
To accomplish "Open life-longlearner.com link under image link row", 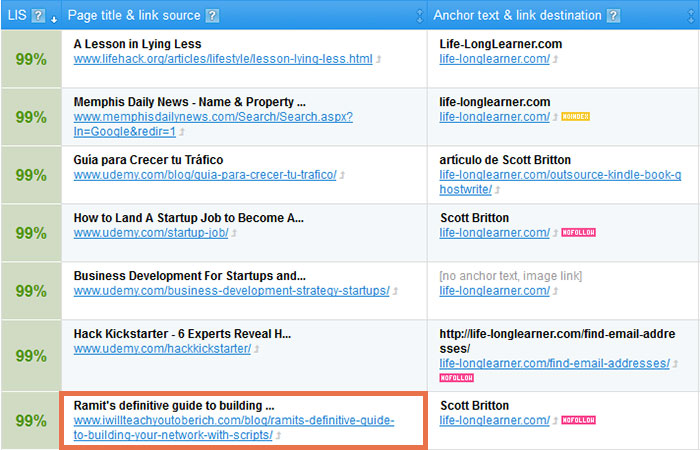I will click(494, 291).
